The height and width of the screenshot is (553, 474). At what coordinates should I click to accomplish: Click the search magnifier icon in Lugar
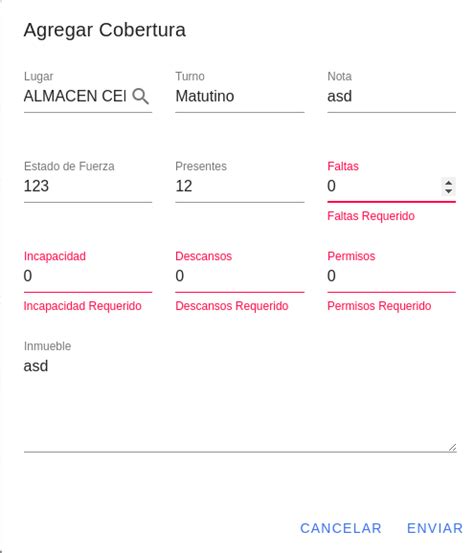click(141, 96)
